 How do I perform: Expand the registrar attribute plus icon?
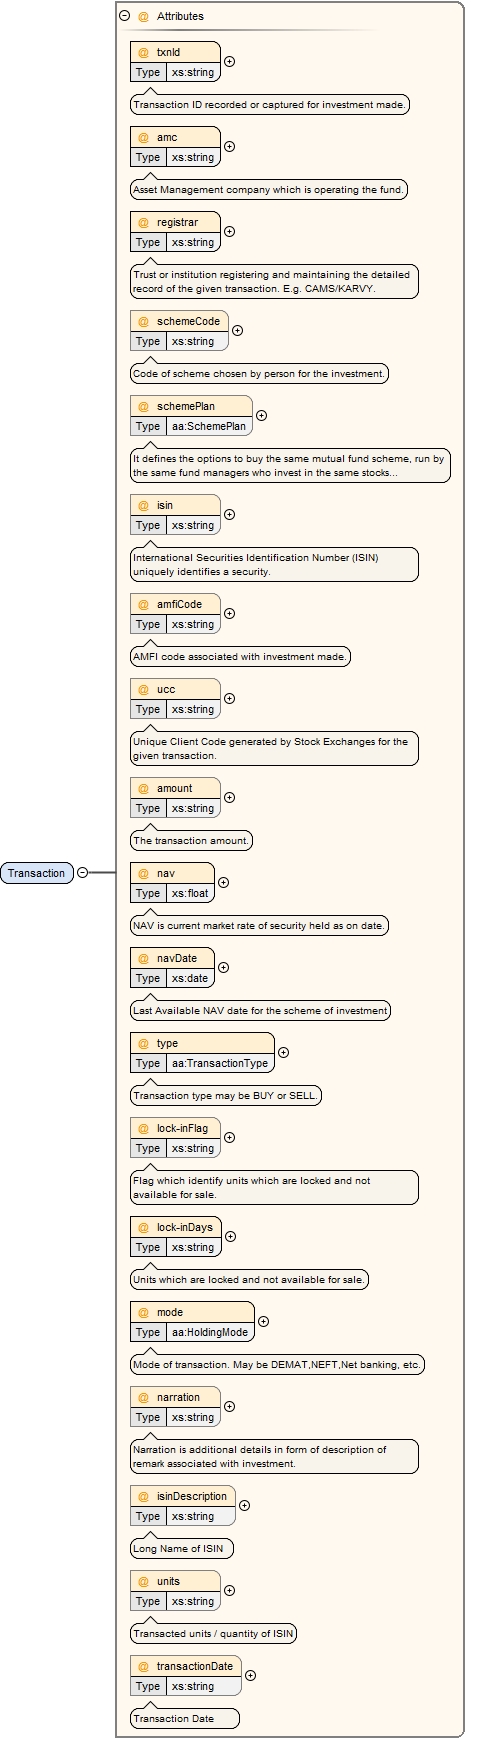pyautogui.click(x=230, y=231)
